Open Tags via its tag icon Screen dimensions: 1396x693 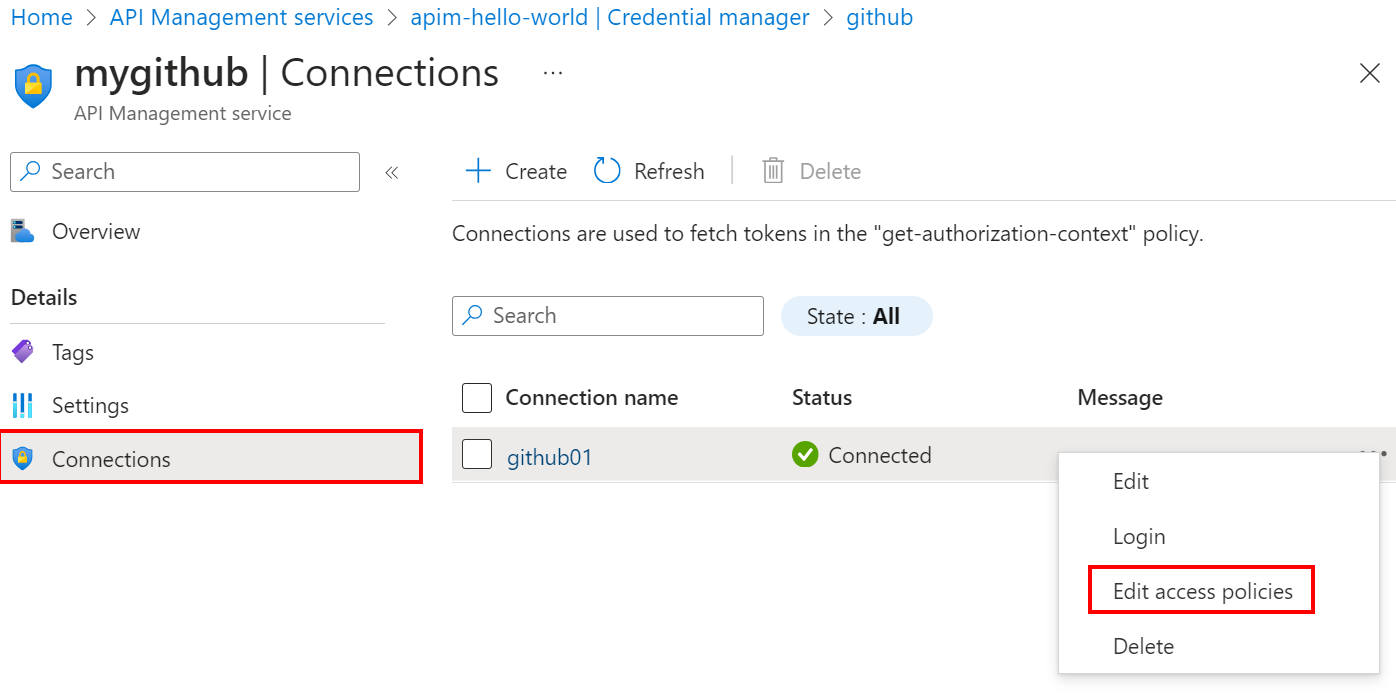[24, 351]
